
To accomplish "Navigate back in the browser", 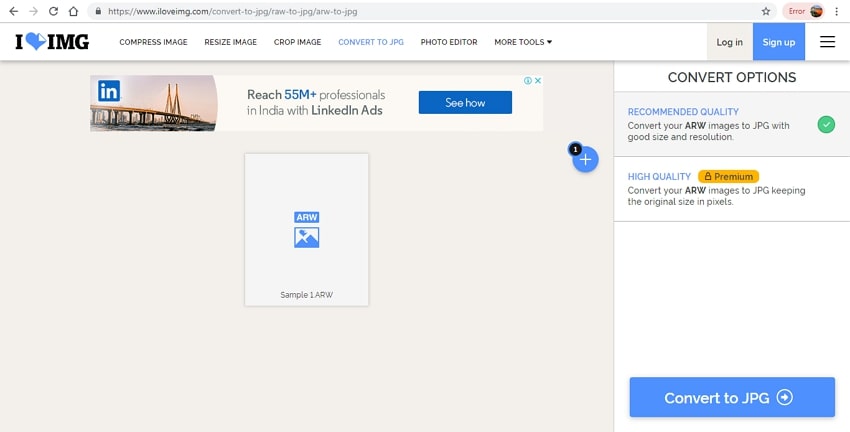I will pos(12,11).
